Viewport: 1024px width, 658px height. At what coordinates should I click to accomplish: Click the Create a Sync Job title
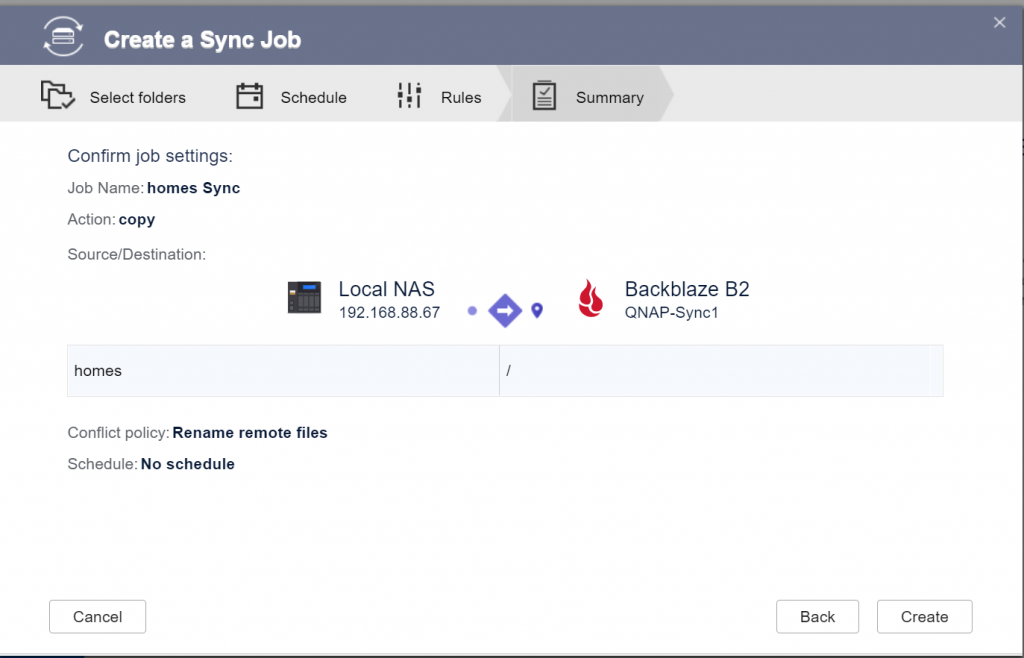click(x=202, y=40)
